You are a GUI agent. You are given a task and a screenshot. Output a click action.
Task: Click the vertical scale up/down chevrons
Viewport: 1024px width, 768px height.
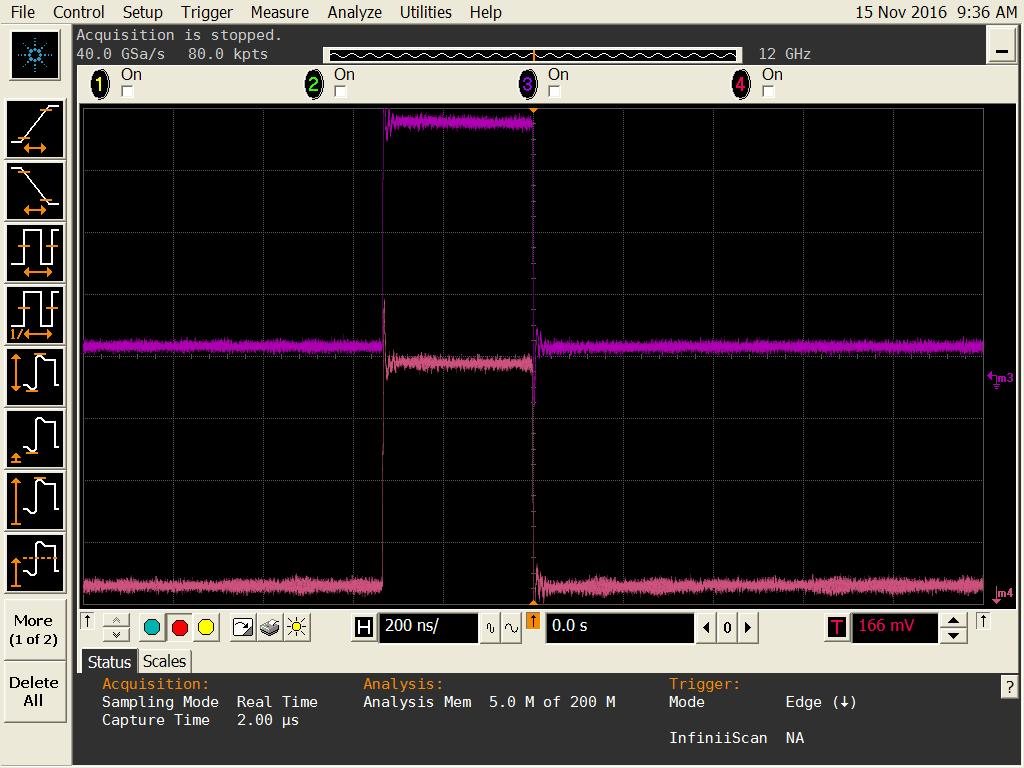pyautogui.click(x=116, y=628)
